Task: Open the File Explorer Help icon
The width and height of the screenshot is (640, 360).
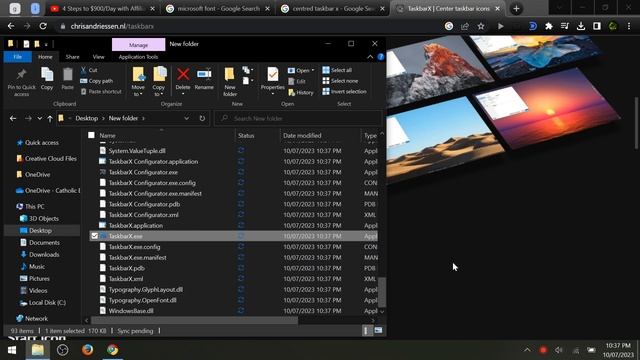Action: [x=380, y=57]
